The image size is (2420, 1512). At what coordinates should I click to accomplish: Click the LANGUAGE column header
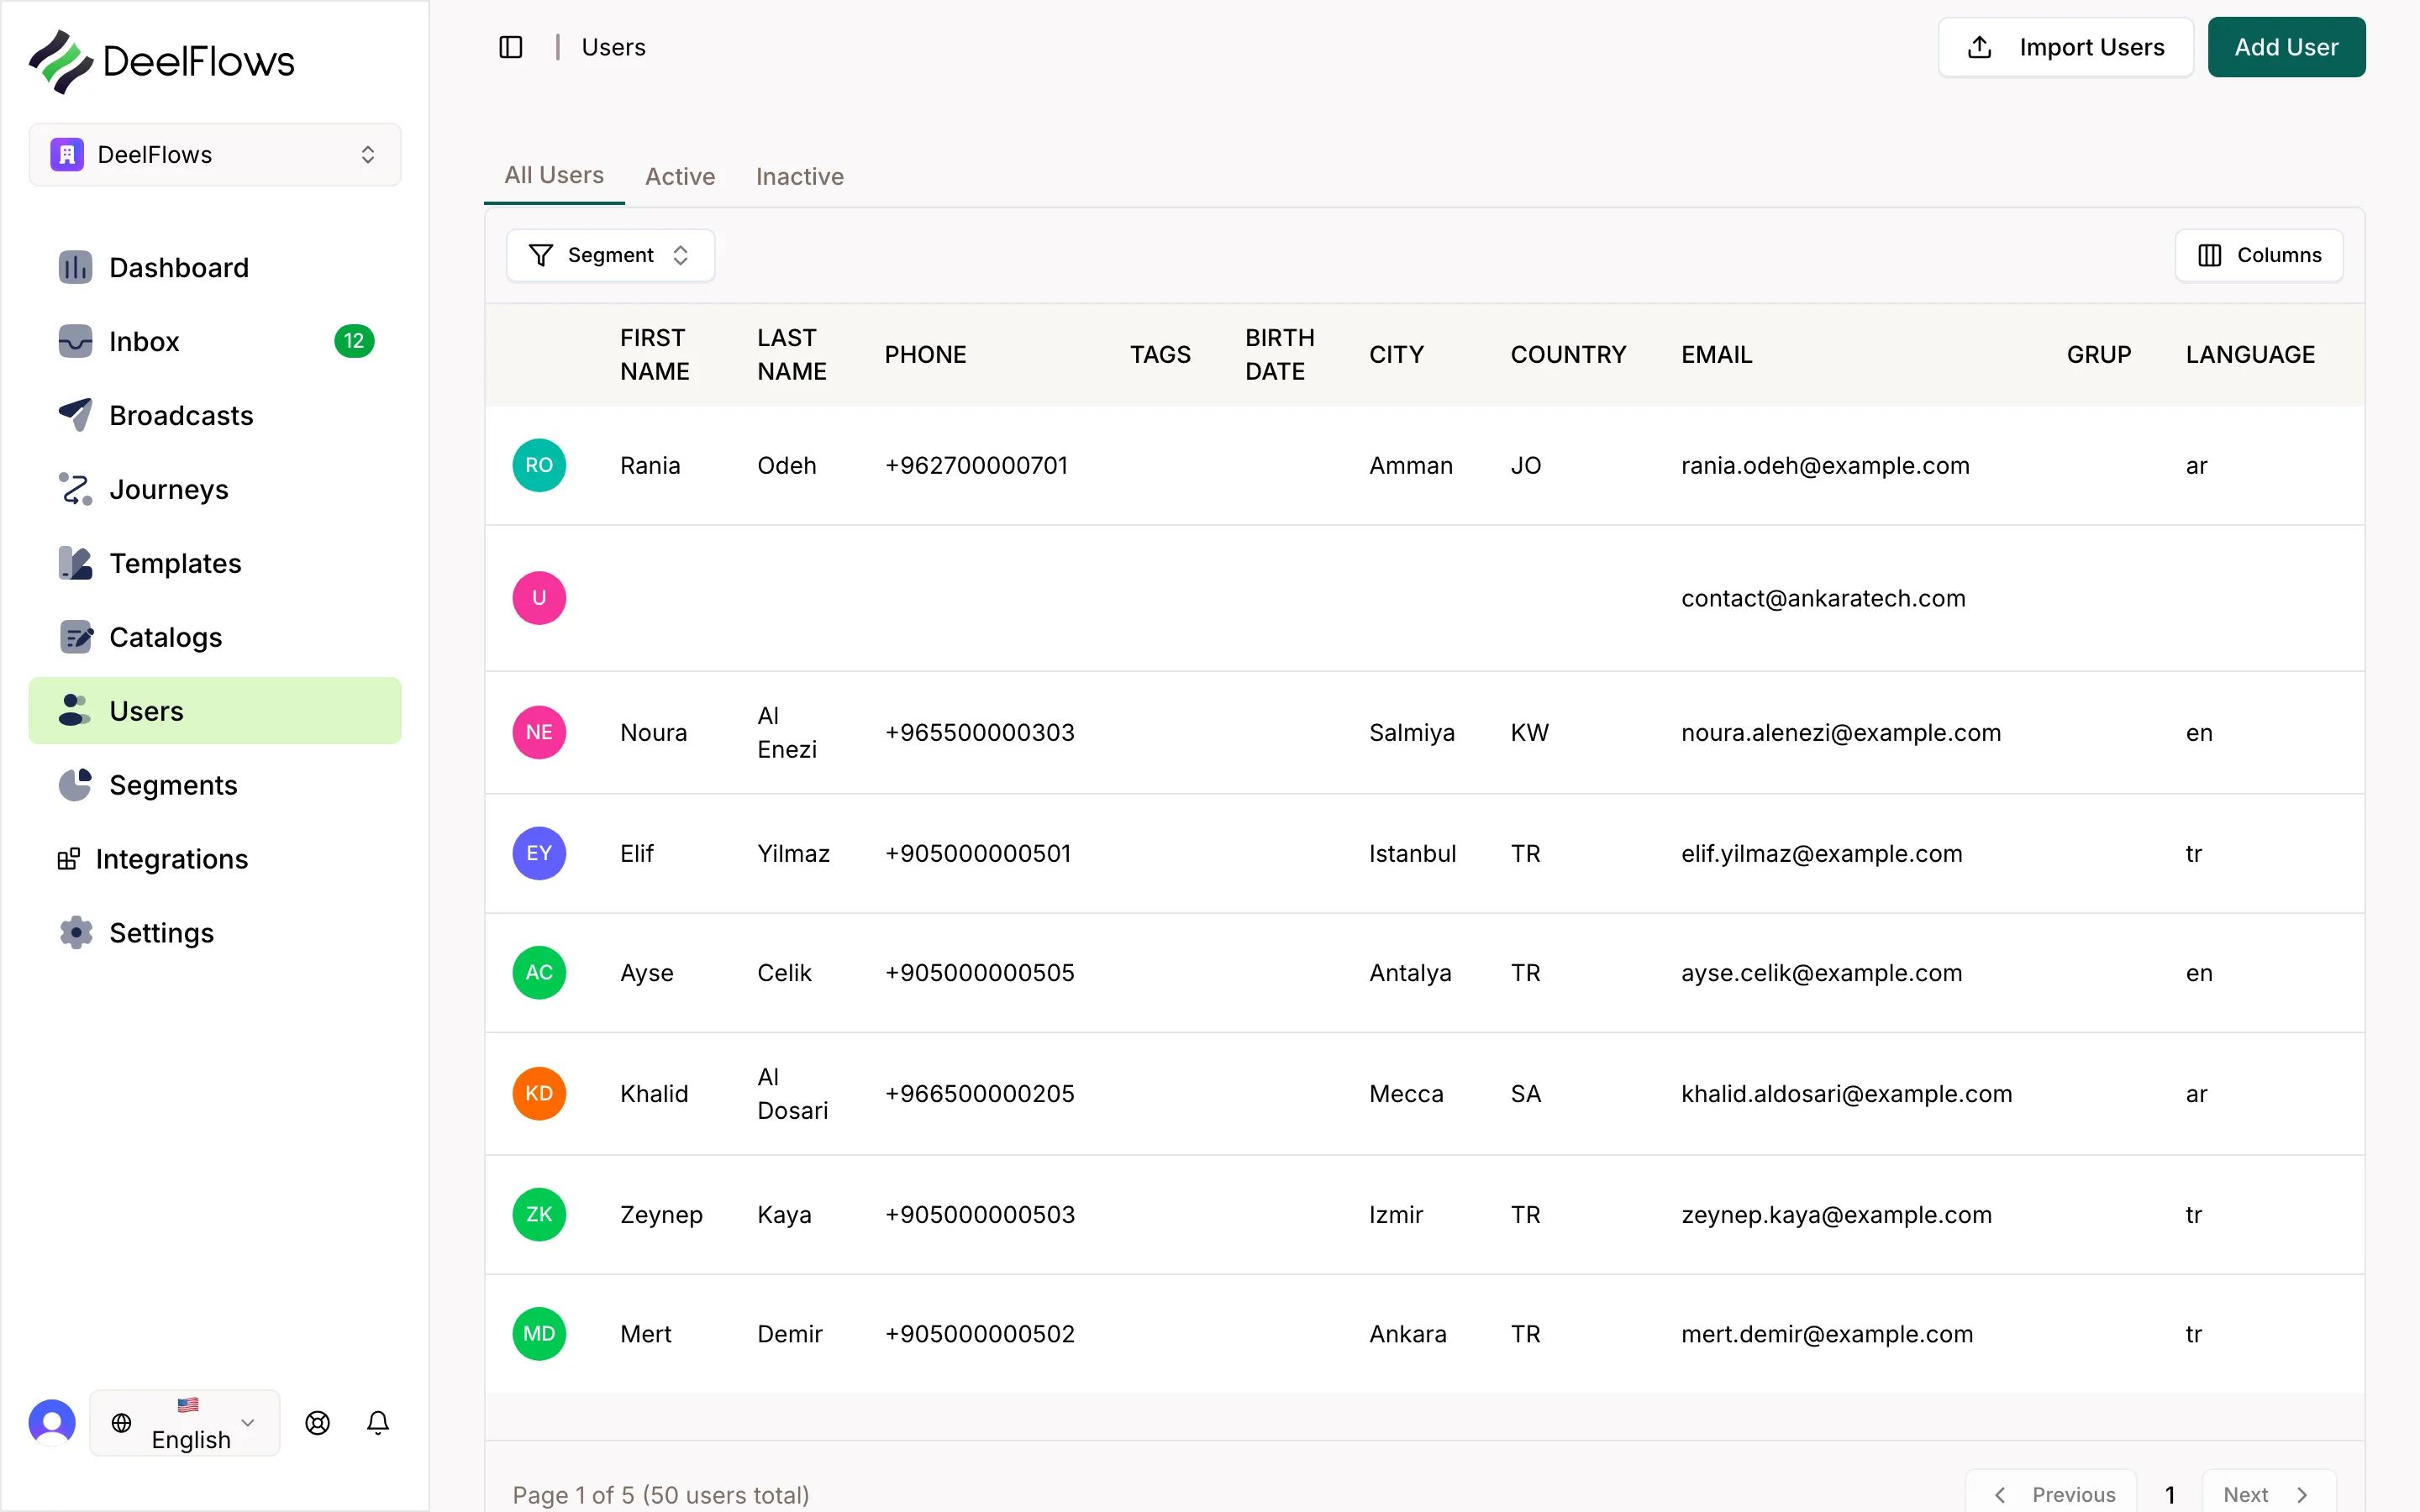(2250, 354)
